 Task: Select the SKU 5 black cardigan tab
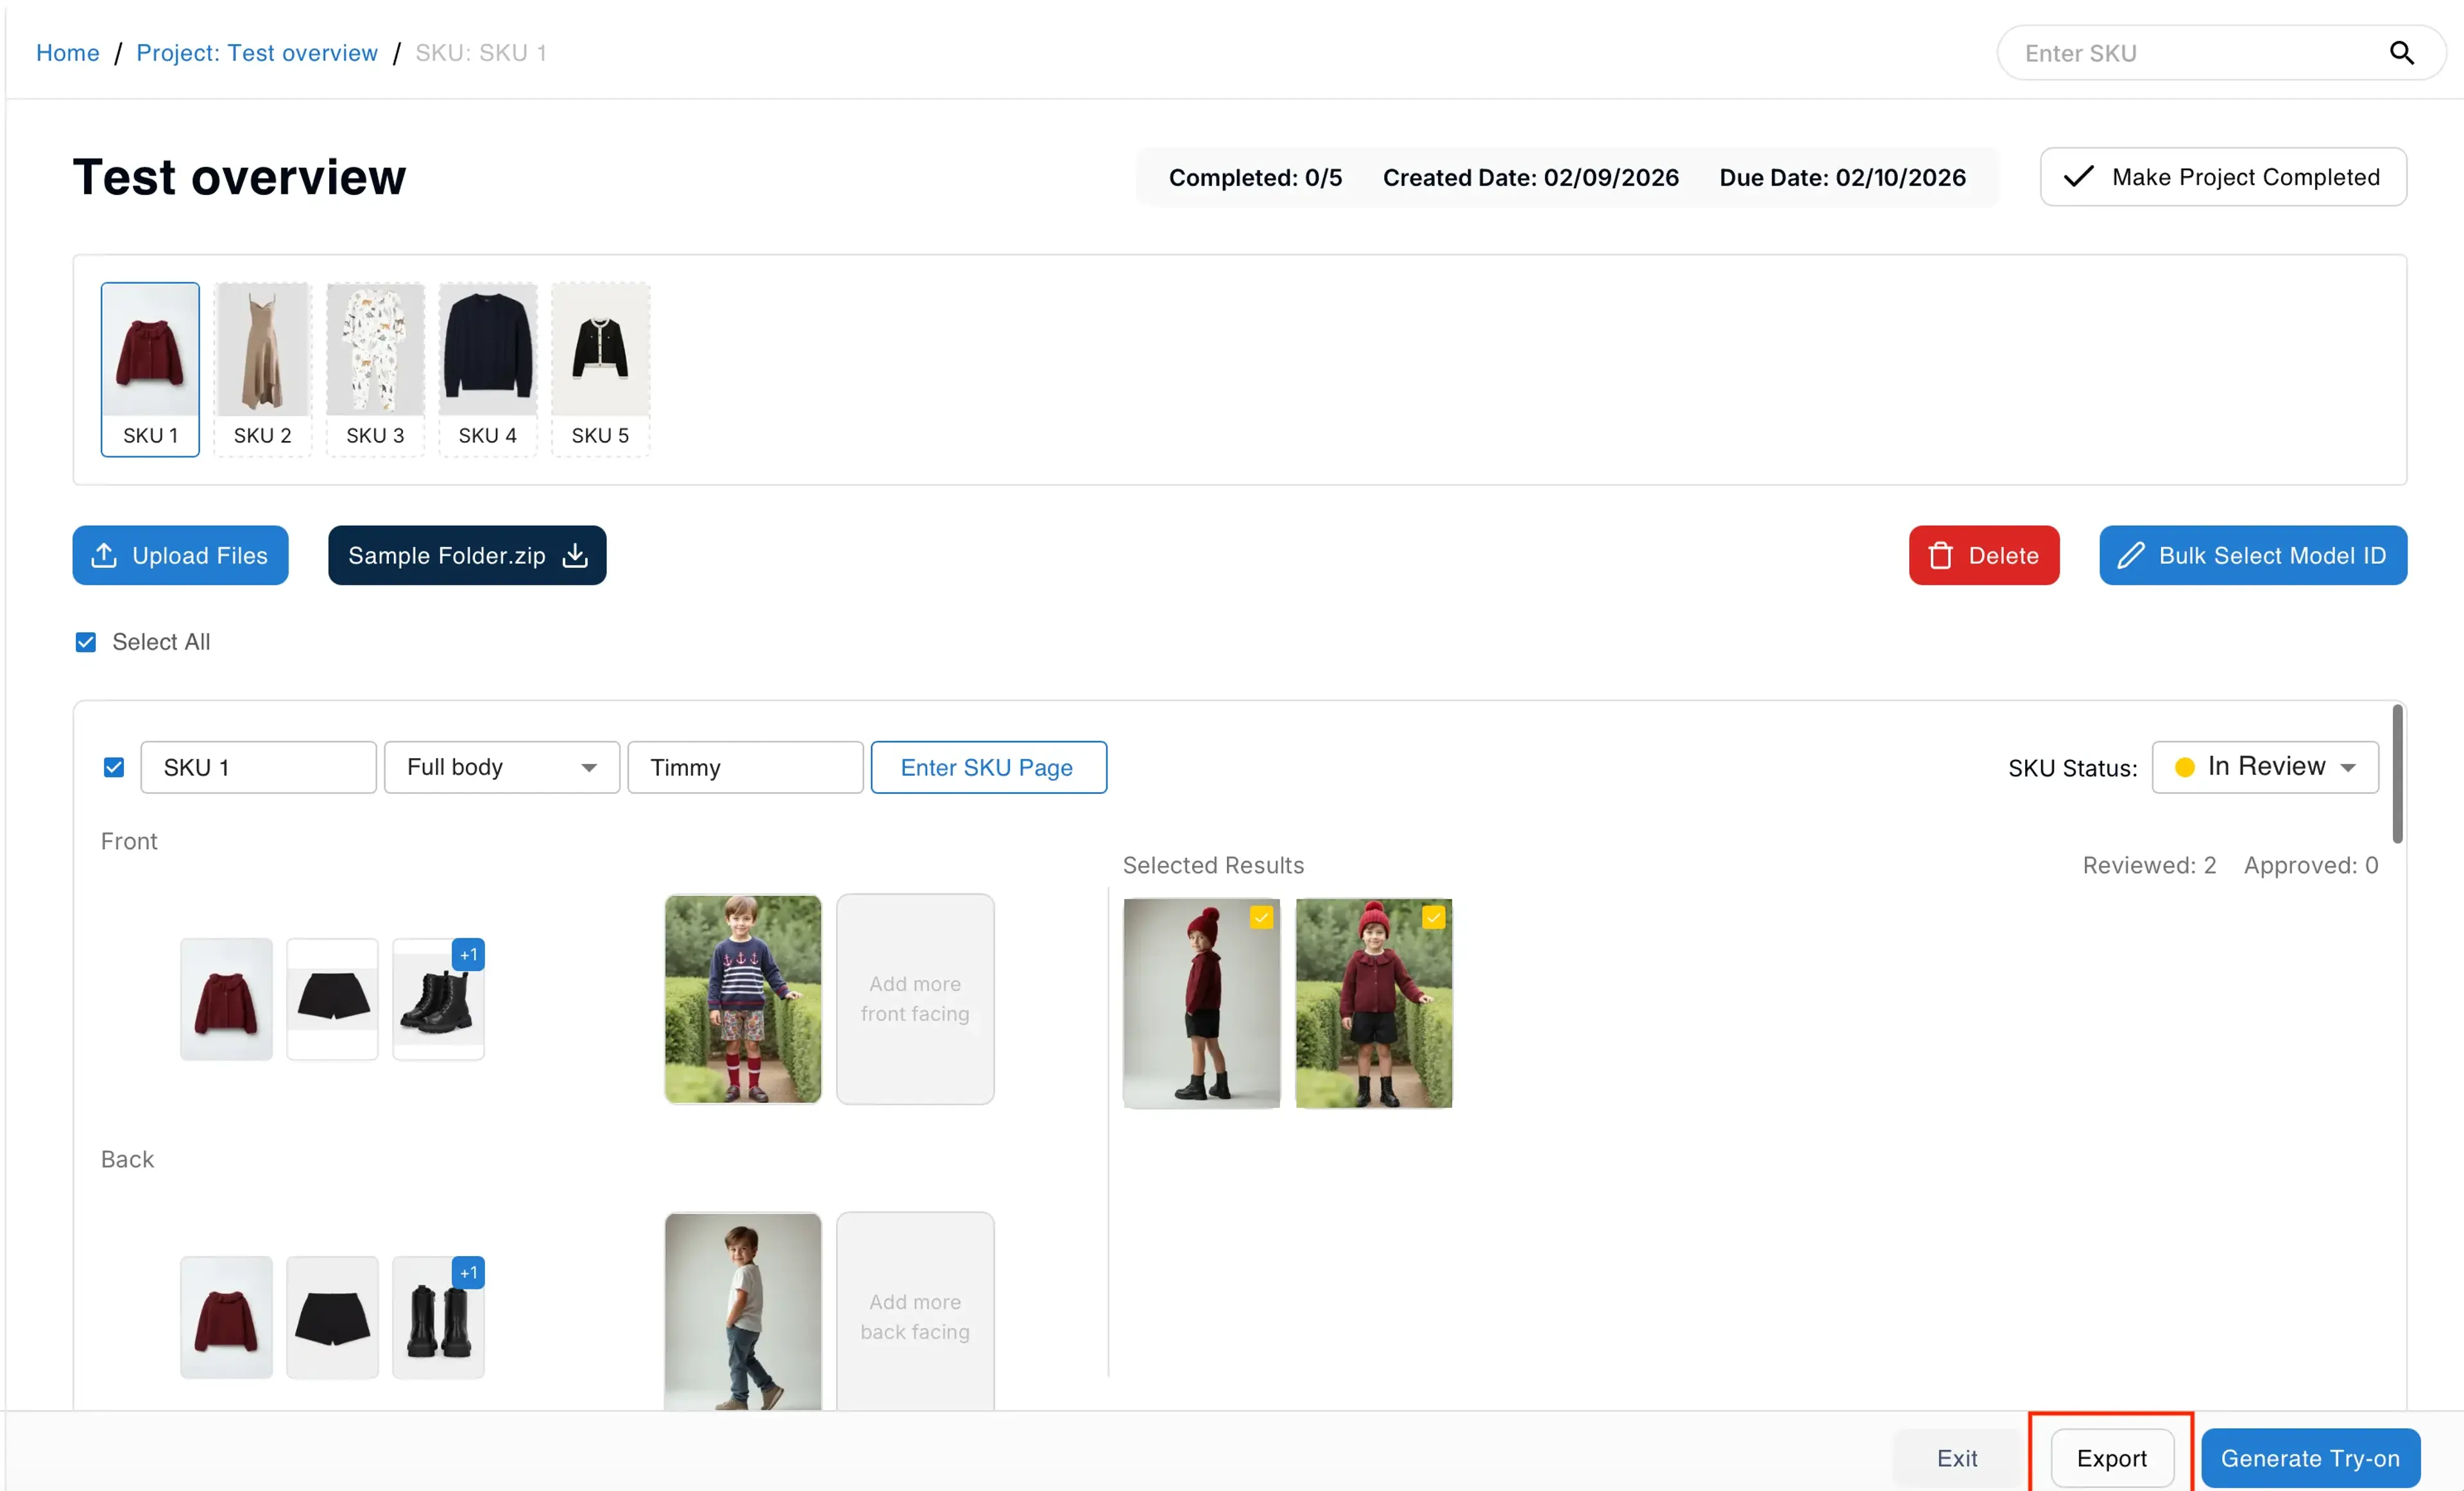(x=600, y=370)
